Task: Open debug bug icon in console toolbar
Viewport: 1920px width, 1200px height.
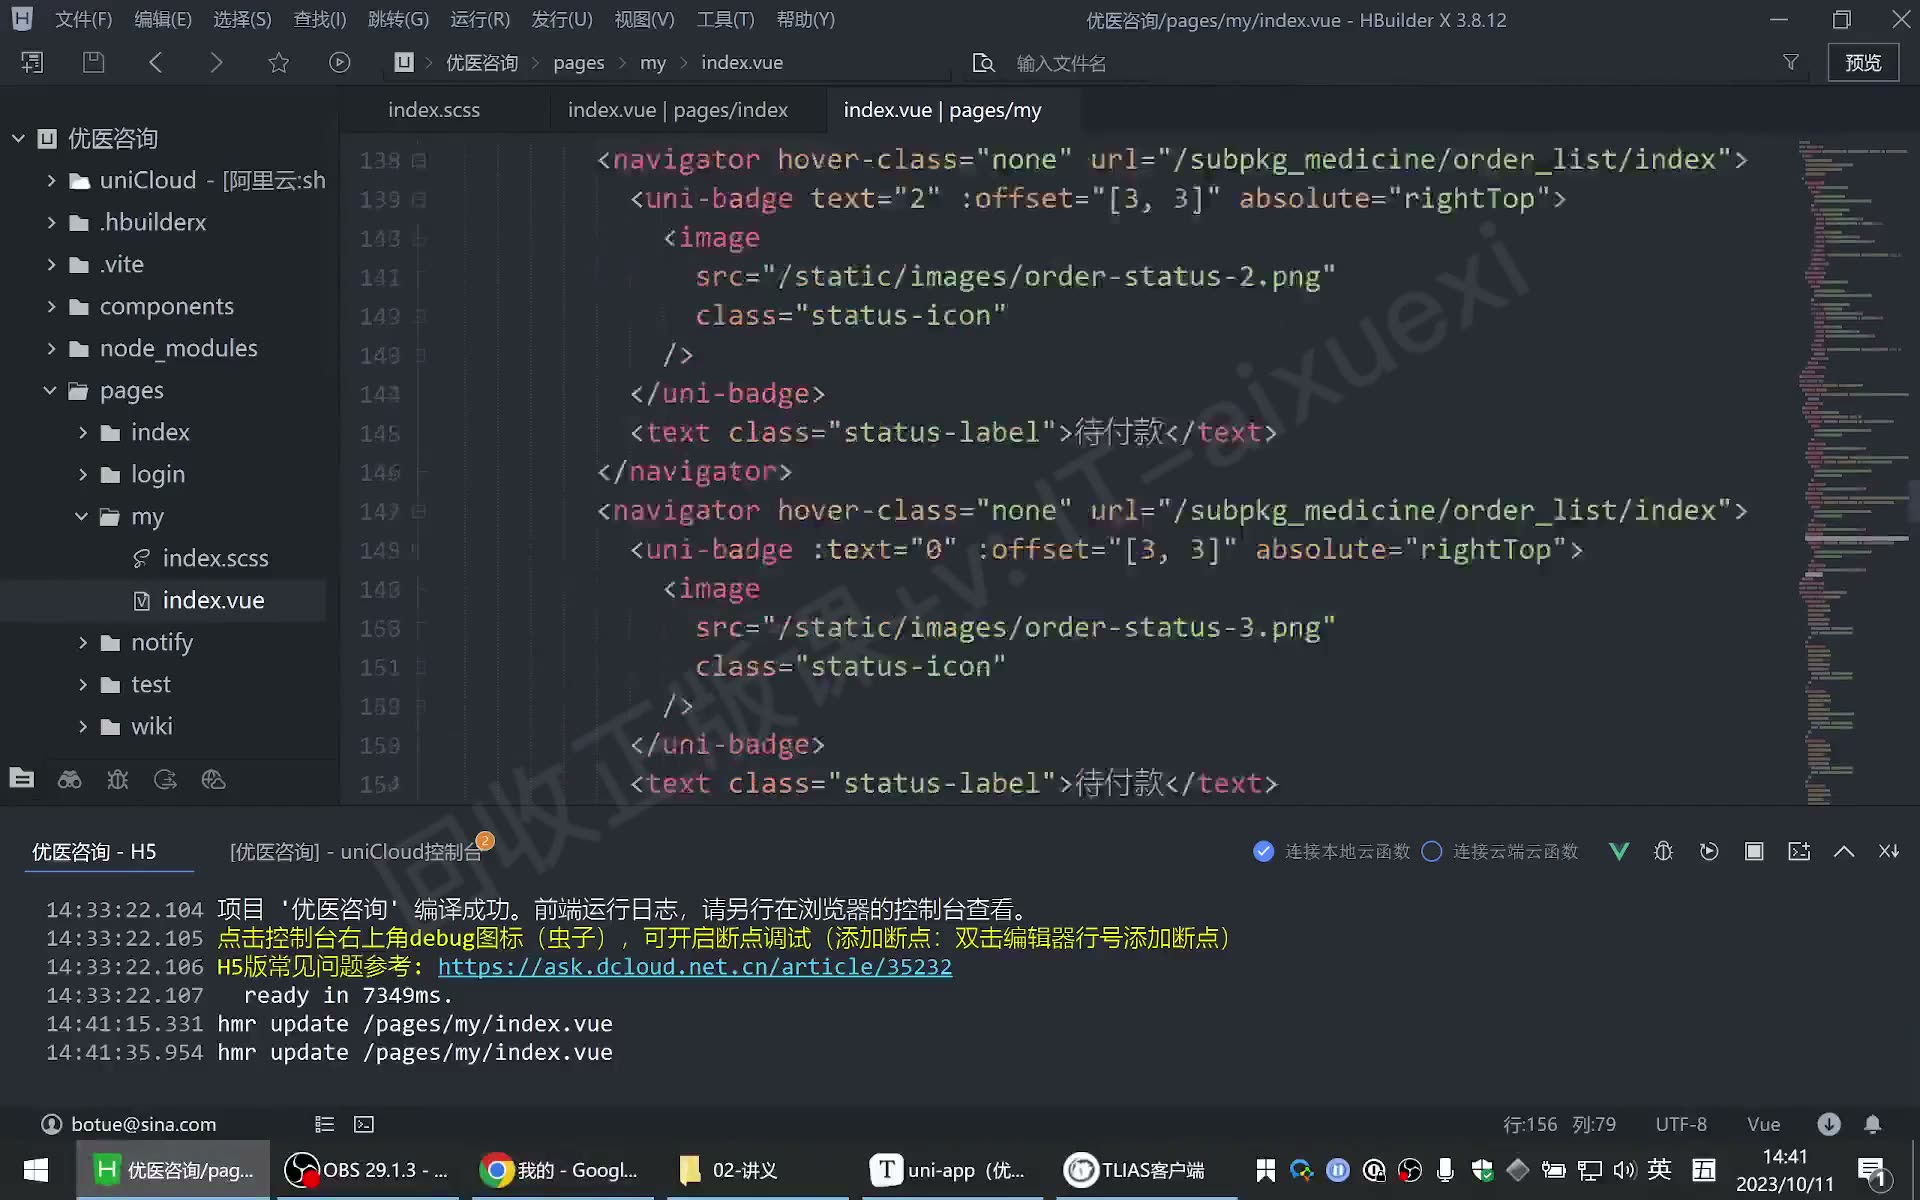Action: click(1663, 851)
